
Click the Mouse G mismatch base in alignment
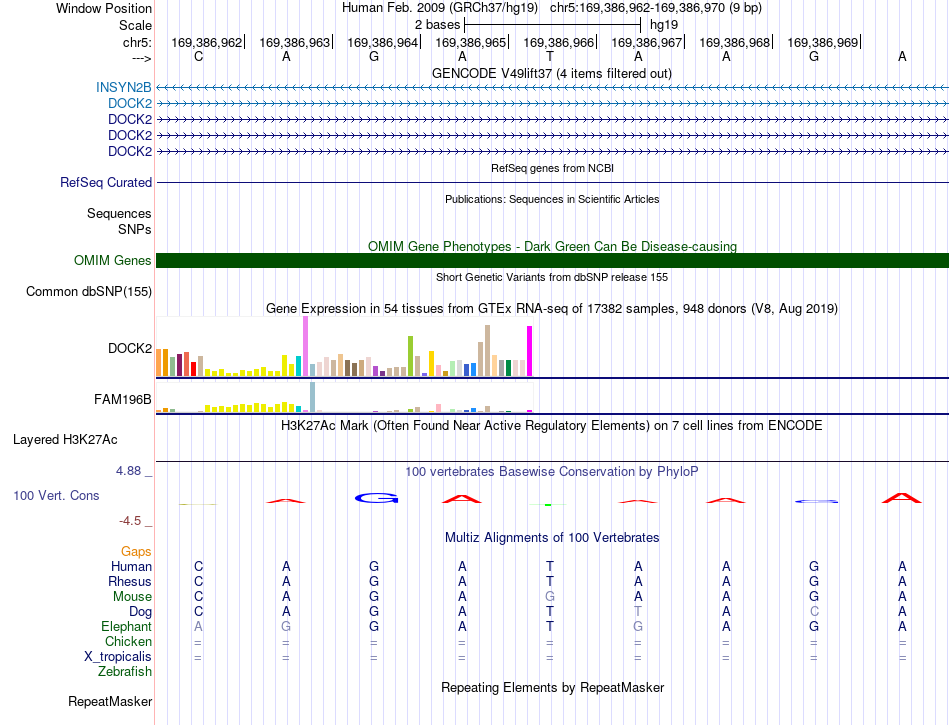point(550,597)
